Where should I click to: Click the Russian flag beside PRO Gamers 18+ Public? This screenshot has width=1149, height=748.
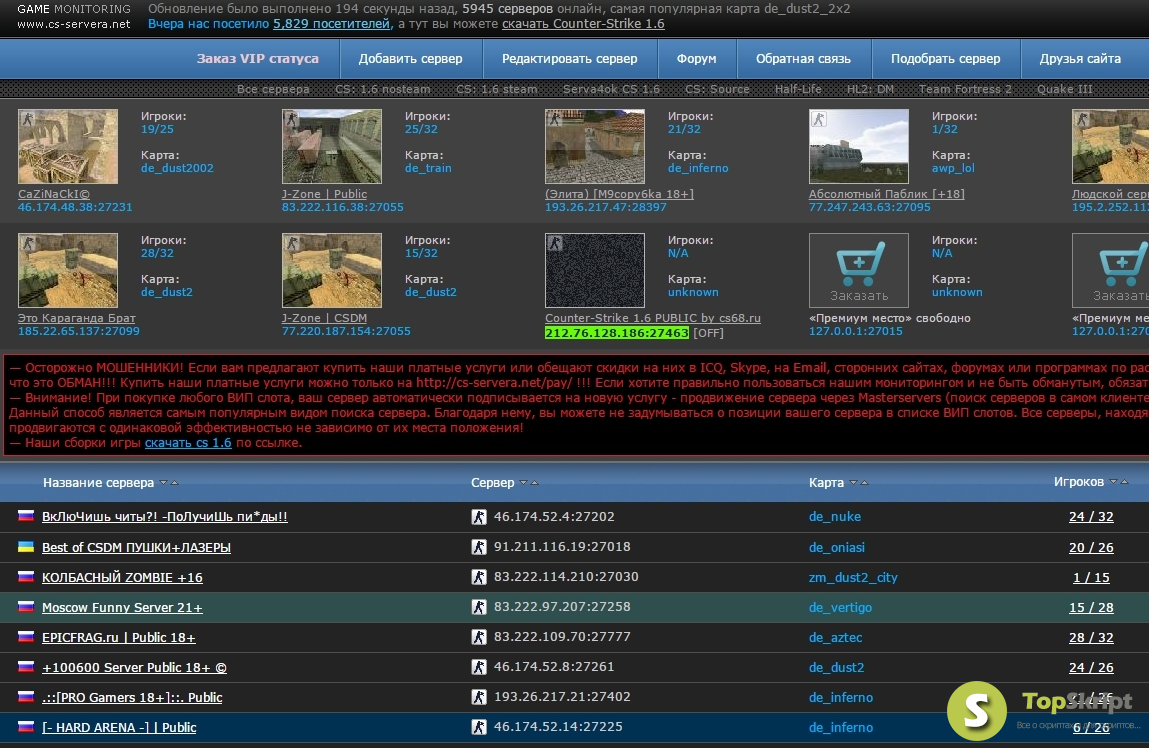pos(26,697)
